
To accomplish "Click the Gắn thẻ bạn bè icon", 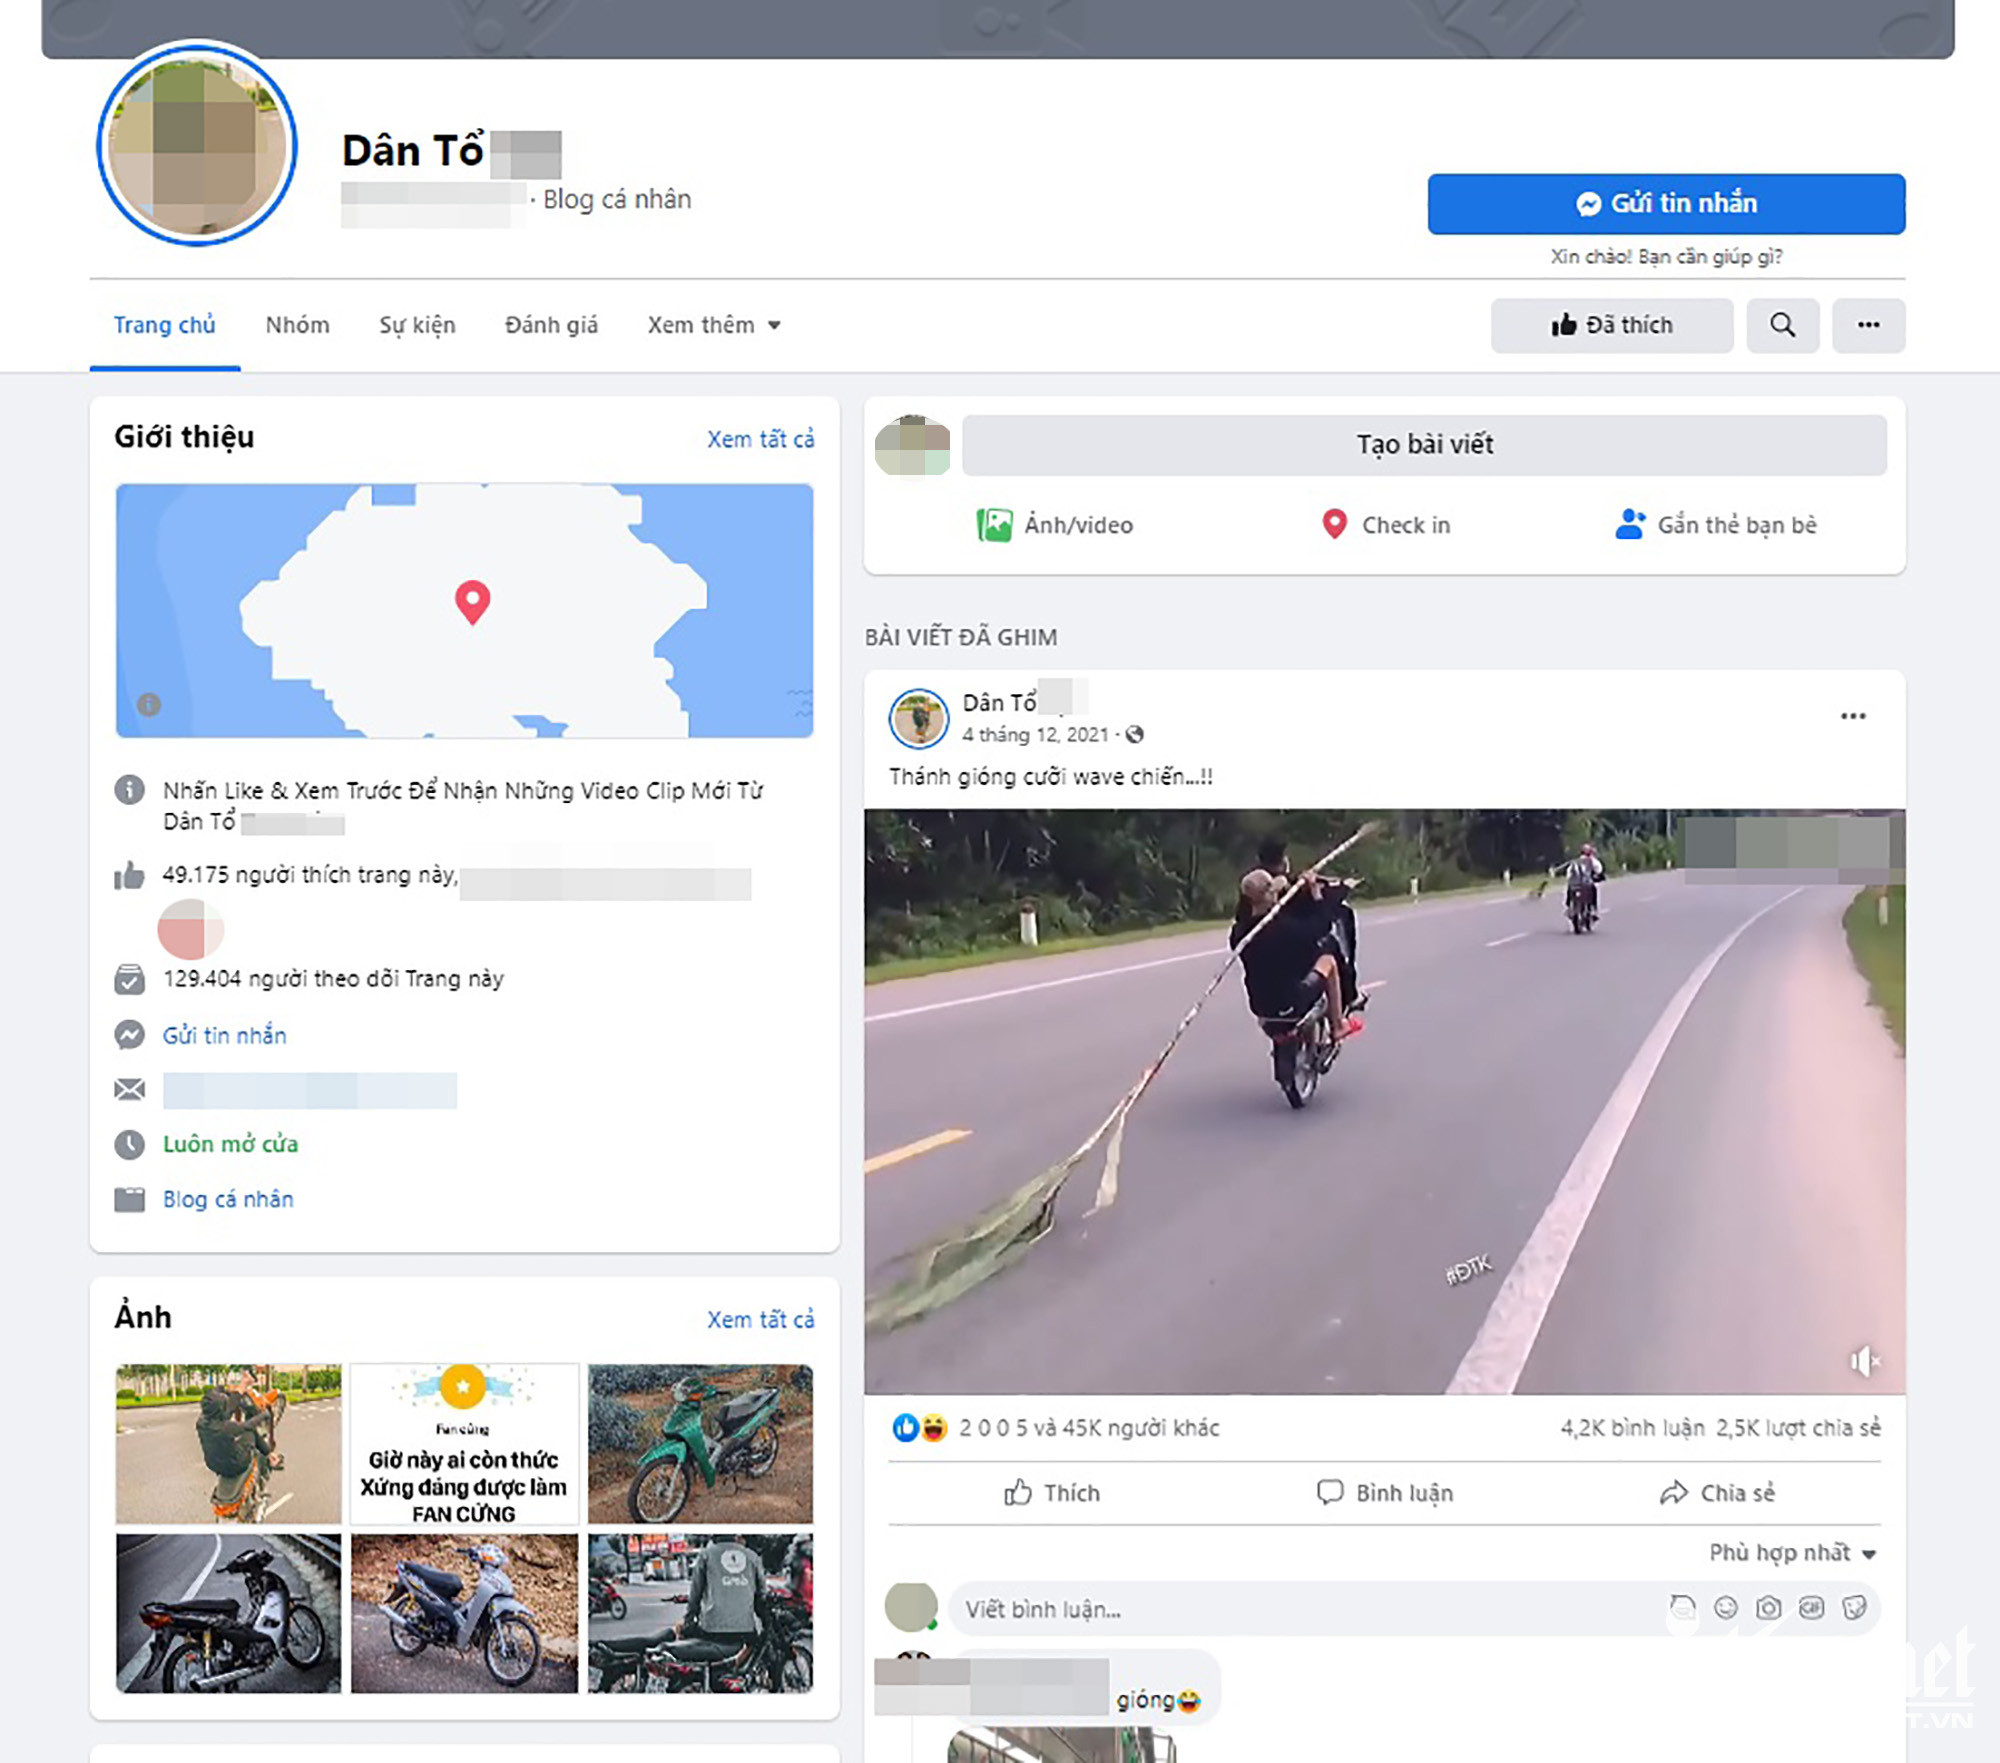I will click(x=1630, y=525).
